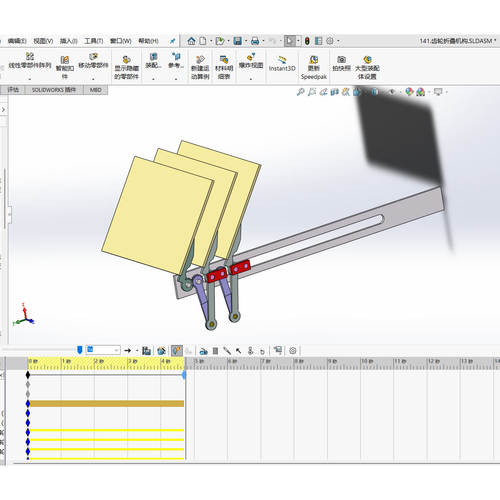500x500 pixels.
Task: Click 线性零部件阵列 button
Action: [30, 61]
